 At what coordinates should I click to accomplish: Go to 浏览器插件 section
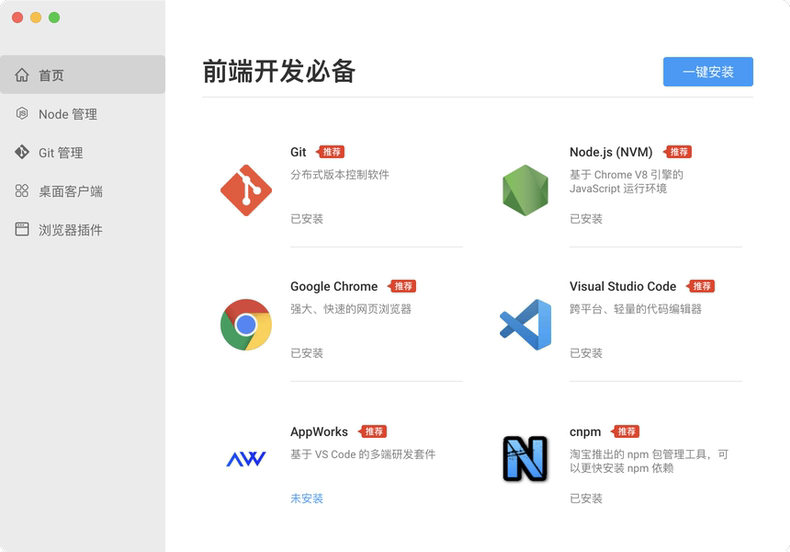83,230
